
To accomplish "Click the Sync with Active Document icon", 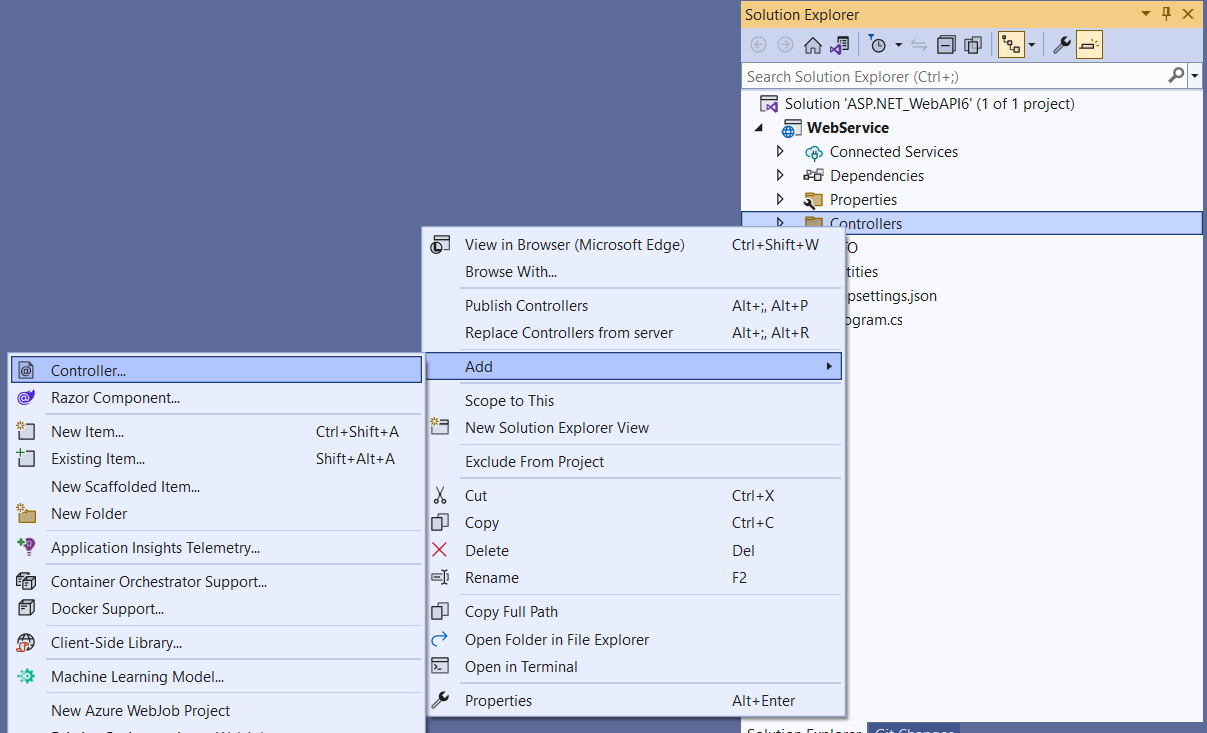I will (x=919, y=45).
